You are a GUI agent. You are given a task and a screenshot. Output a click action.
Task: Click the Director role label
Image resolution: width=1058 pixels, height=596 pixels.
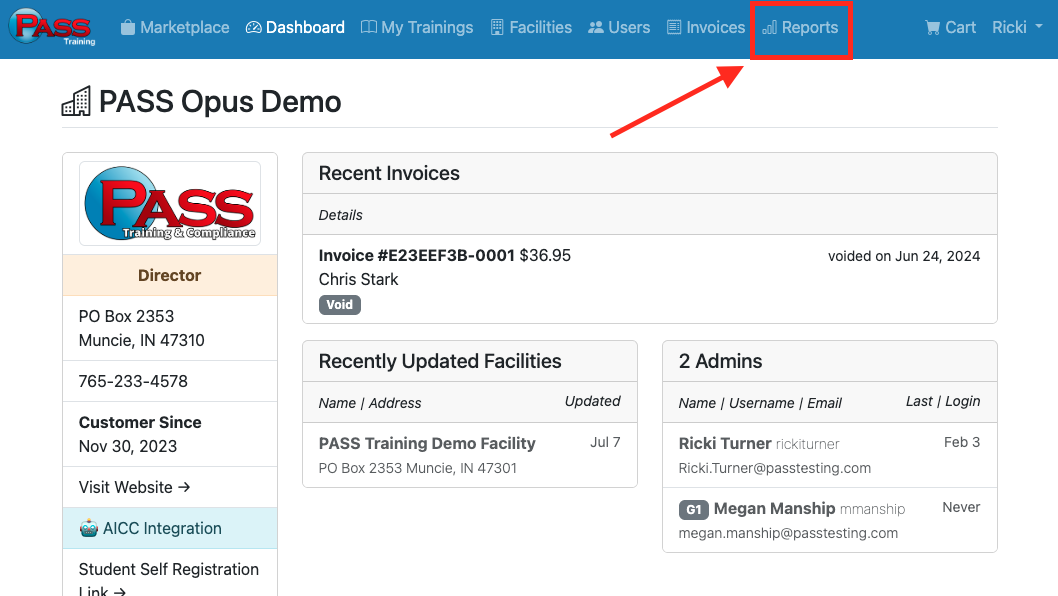point(169,275)
